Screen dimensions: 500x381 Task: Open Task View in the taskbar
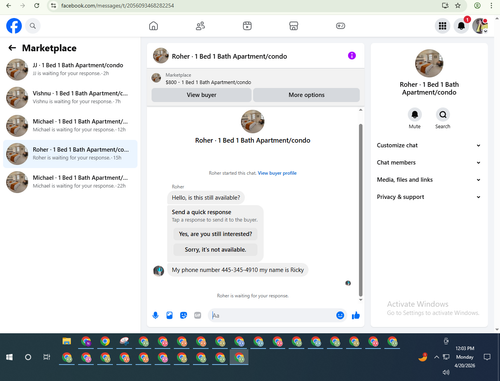pos(46,357)
